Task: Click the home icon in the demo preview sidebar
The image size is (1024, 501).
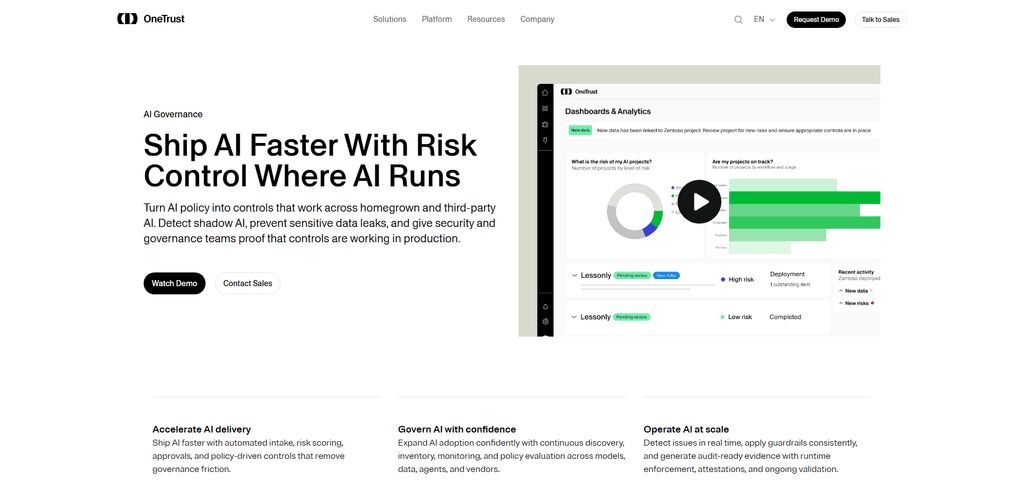Action: click(545, 93)
